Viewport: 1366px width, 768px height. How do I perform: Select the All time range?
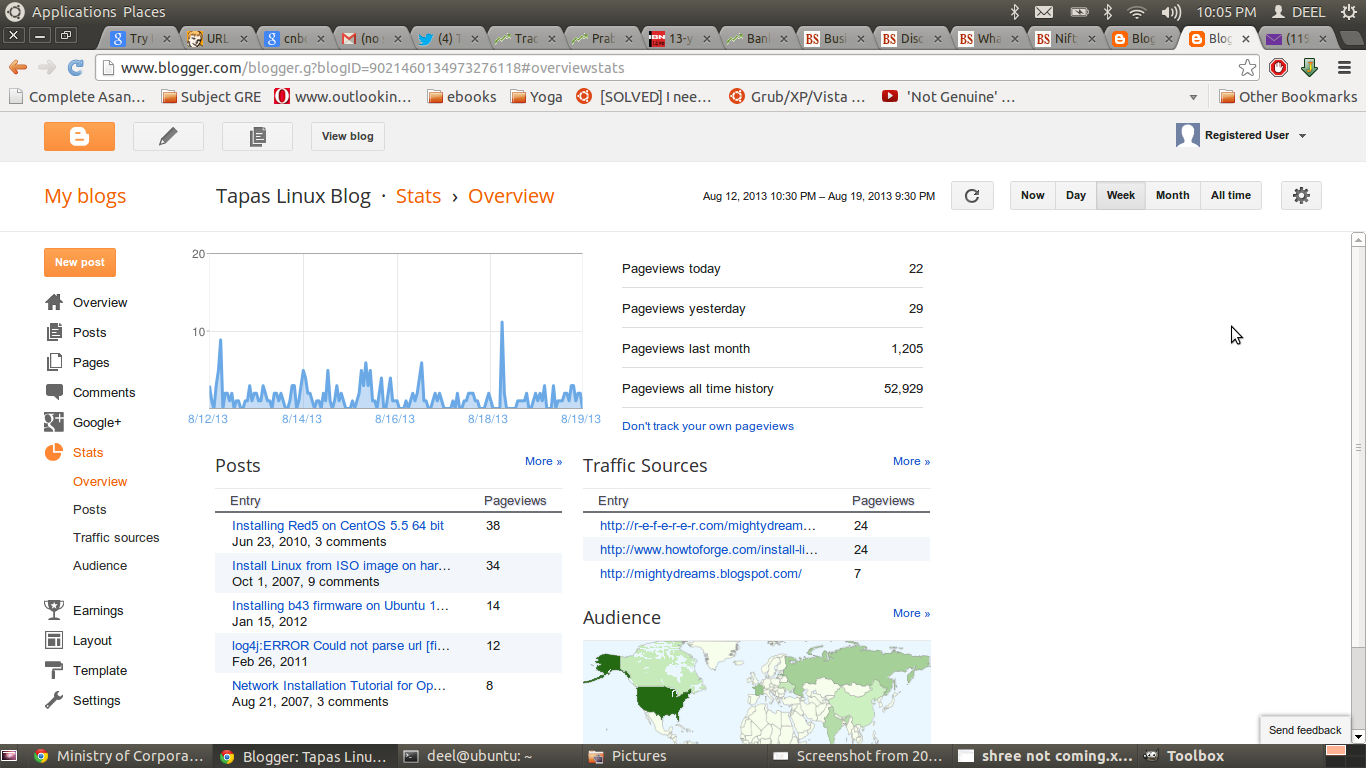coord(1231,195)
